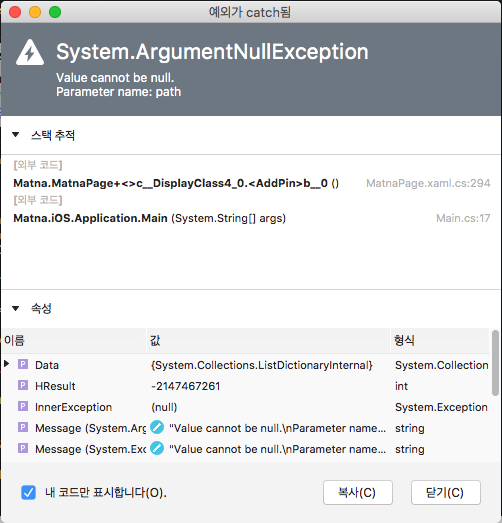
Task: Expand the Data property row
Action: click(x=6, y=364)
